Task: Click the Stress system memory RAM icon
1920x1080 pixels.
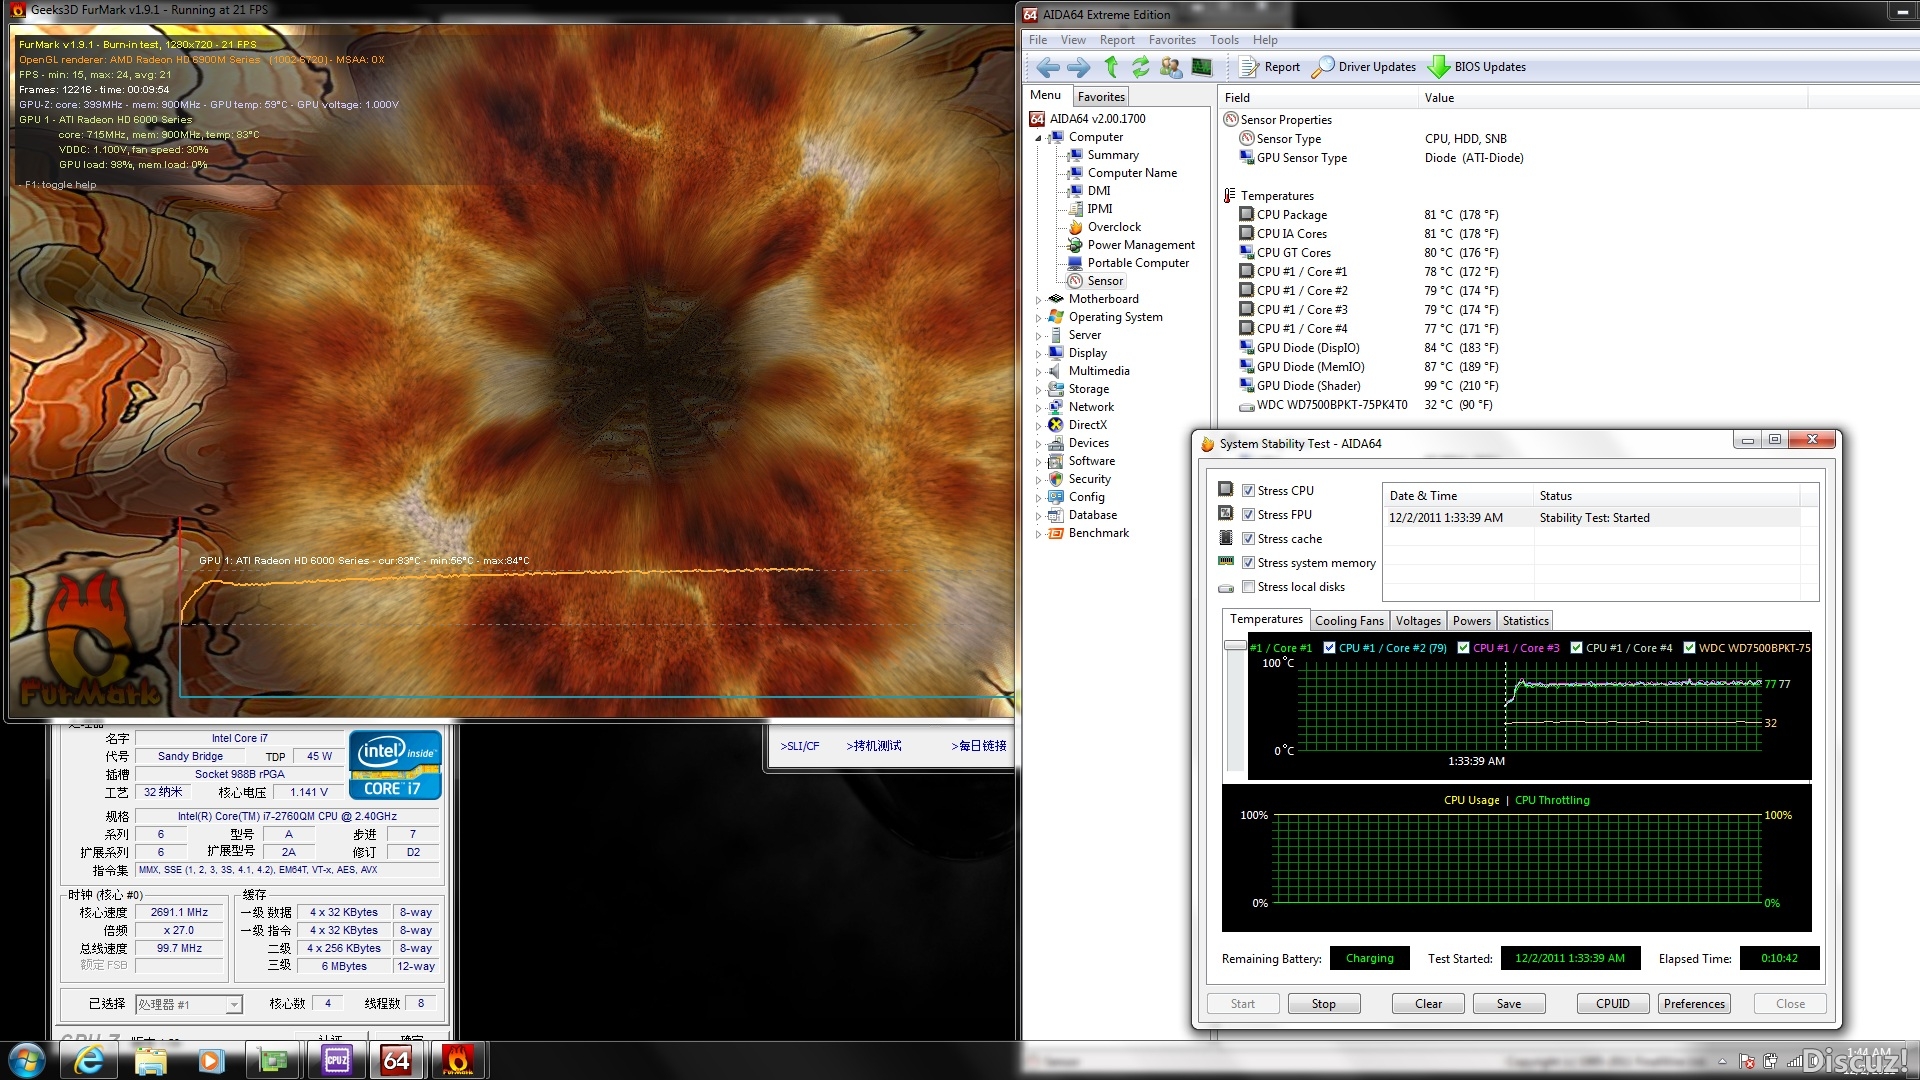Action: (1226, 562)
